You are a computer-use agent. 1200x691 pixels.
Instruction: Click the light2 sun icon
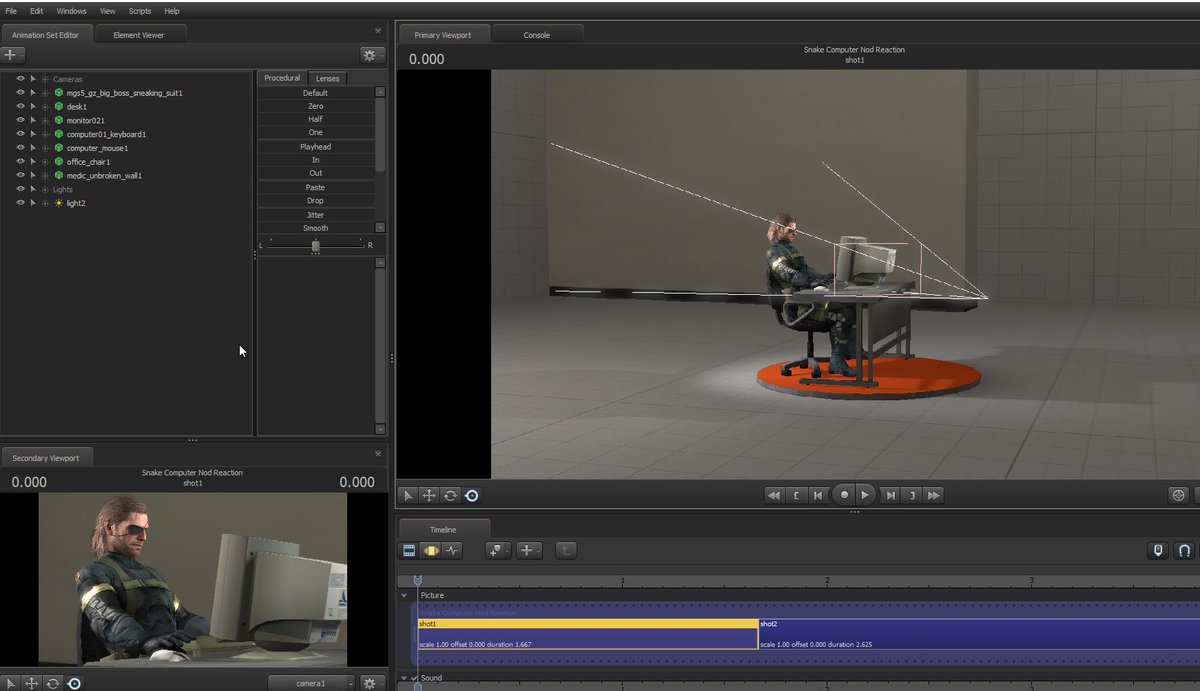59,203
